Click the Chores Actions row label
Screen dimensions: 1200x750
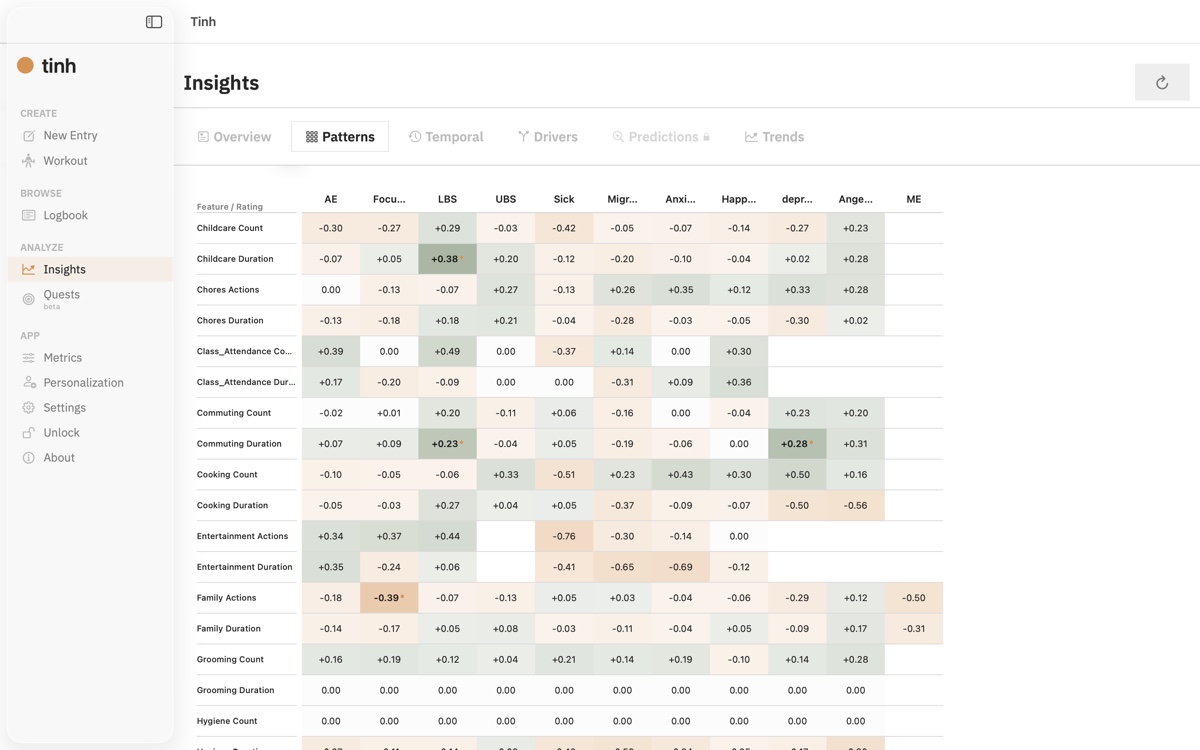click(228, 290)
